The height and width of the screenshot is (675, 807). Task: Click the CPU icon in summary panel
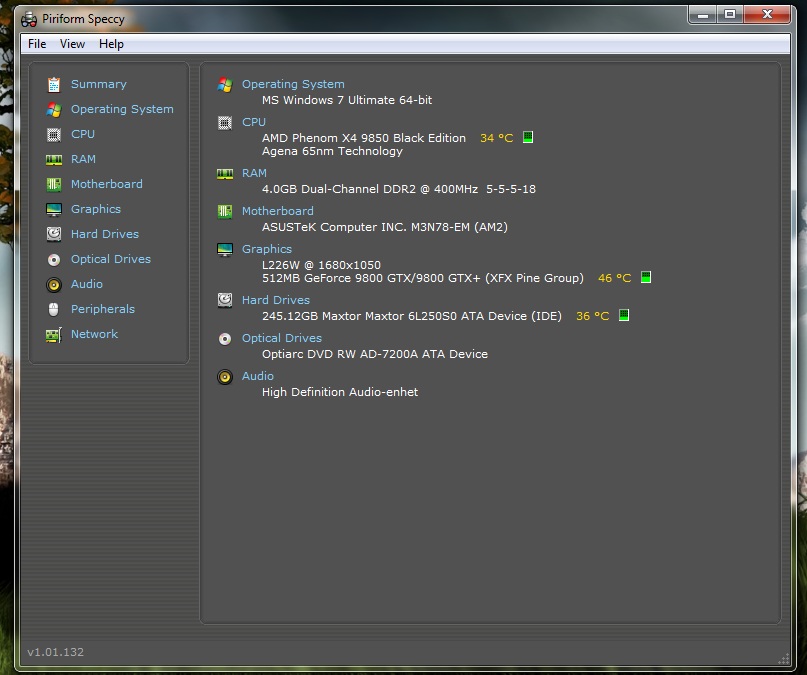225,122
